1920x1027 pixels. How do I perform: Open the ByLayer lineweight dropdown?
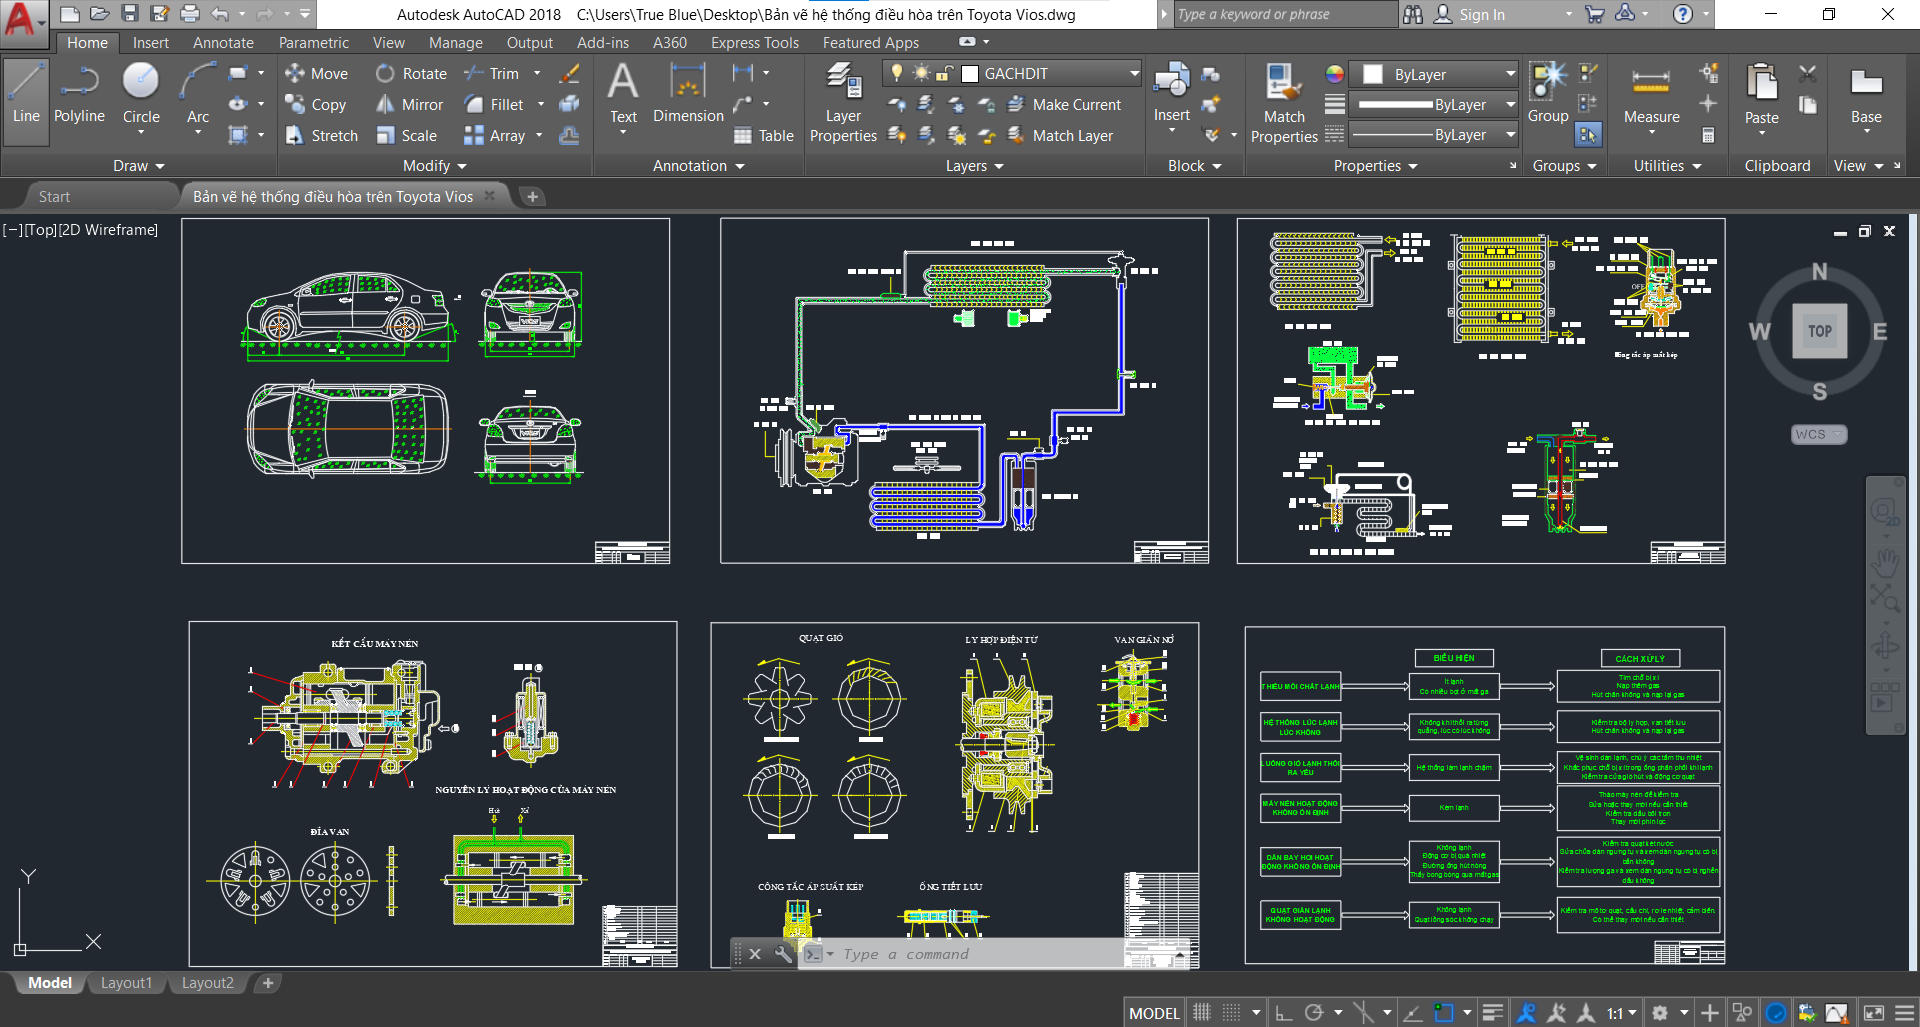(x=1510, y=104)
